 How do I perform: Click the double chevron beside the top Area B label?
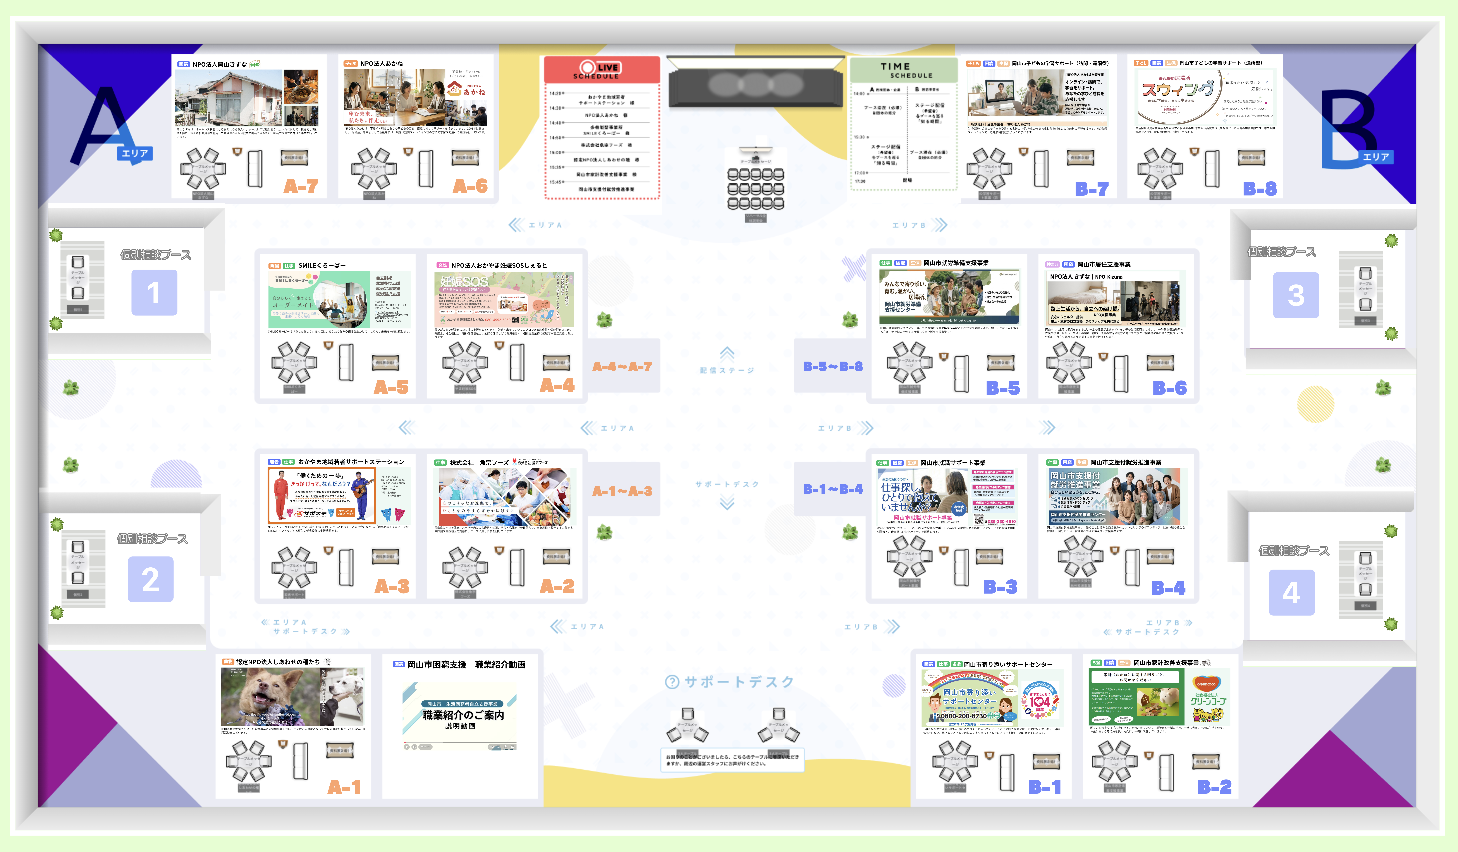pyautogui.click(x=940, y=225)
